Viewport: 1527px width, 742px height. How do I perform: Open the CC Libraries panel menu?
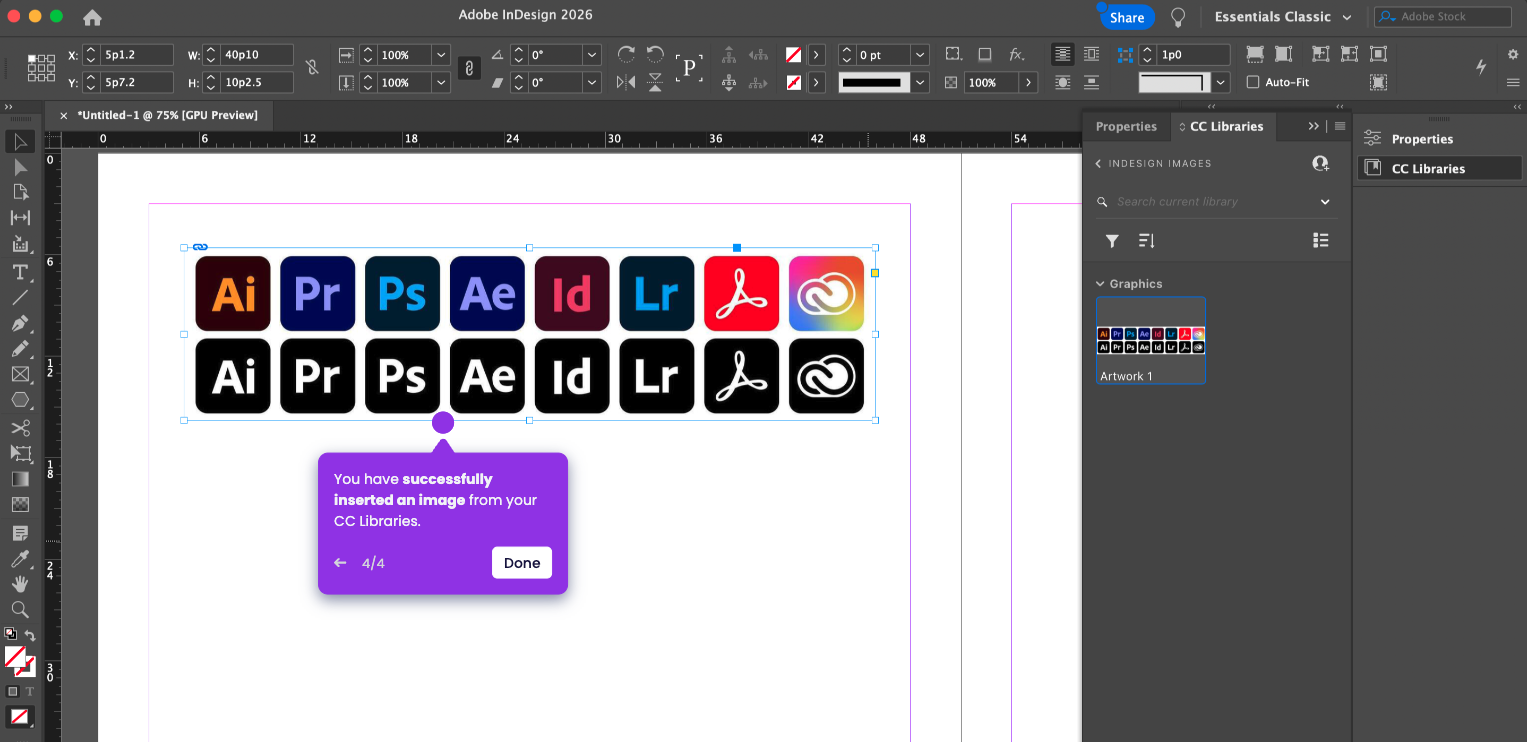pos(1340,126)
